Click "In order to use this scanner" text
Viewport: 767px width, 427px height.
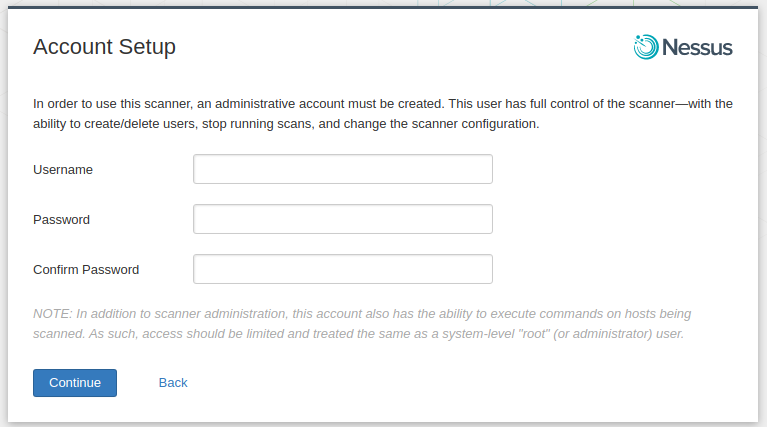click(110, 104)
